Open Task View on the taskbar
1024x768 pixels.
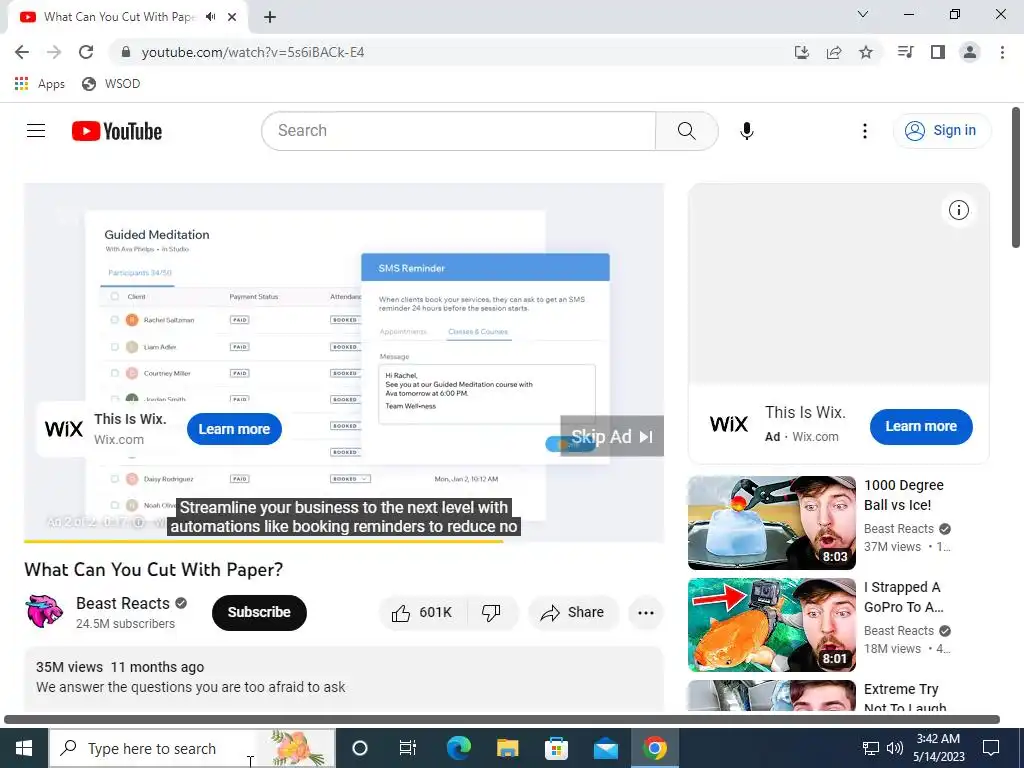pyautogui.click(x=408, y=748)
